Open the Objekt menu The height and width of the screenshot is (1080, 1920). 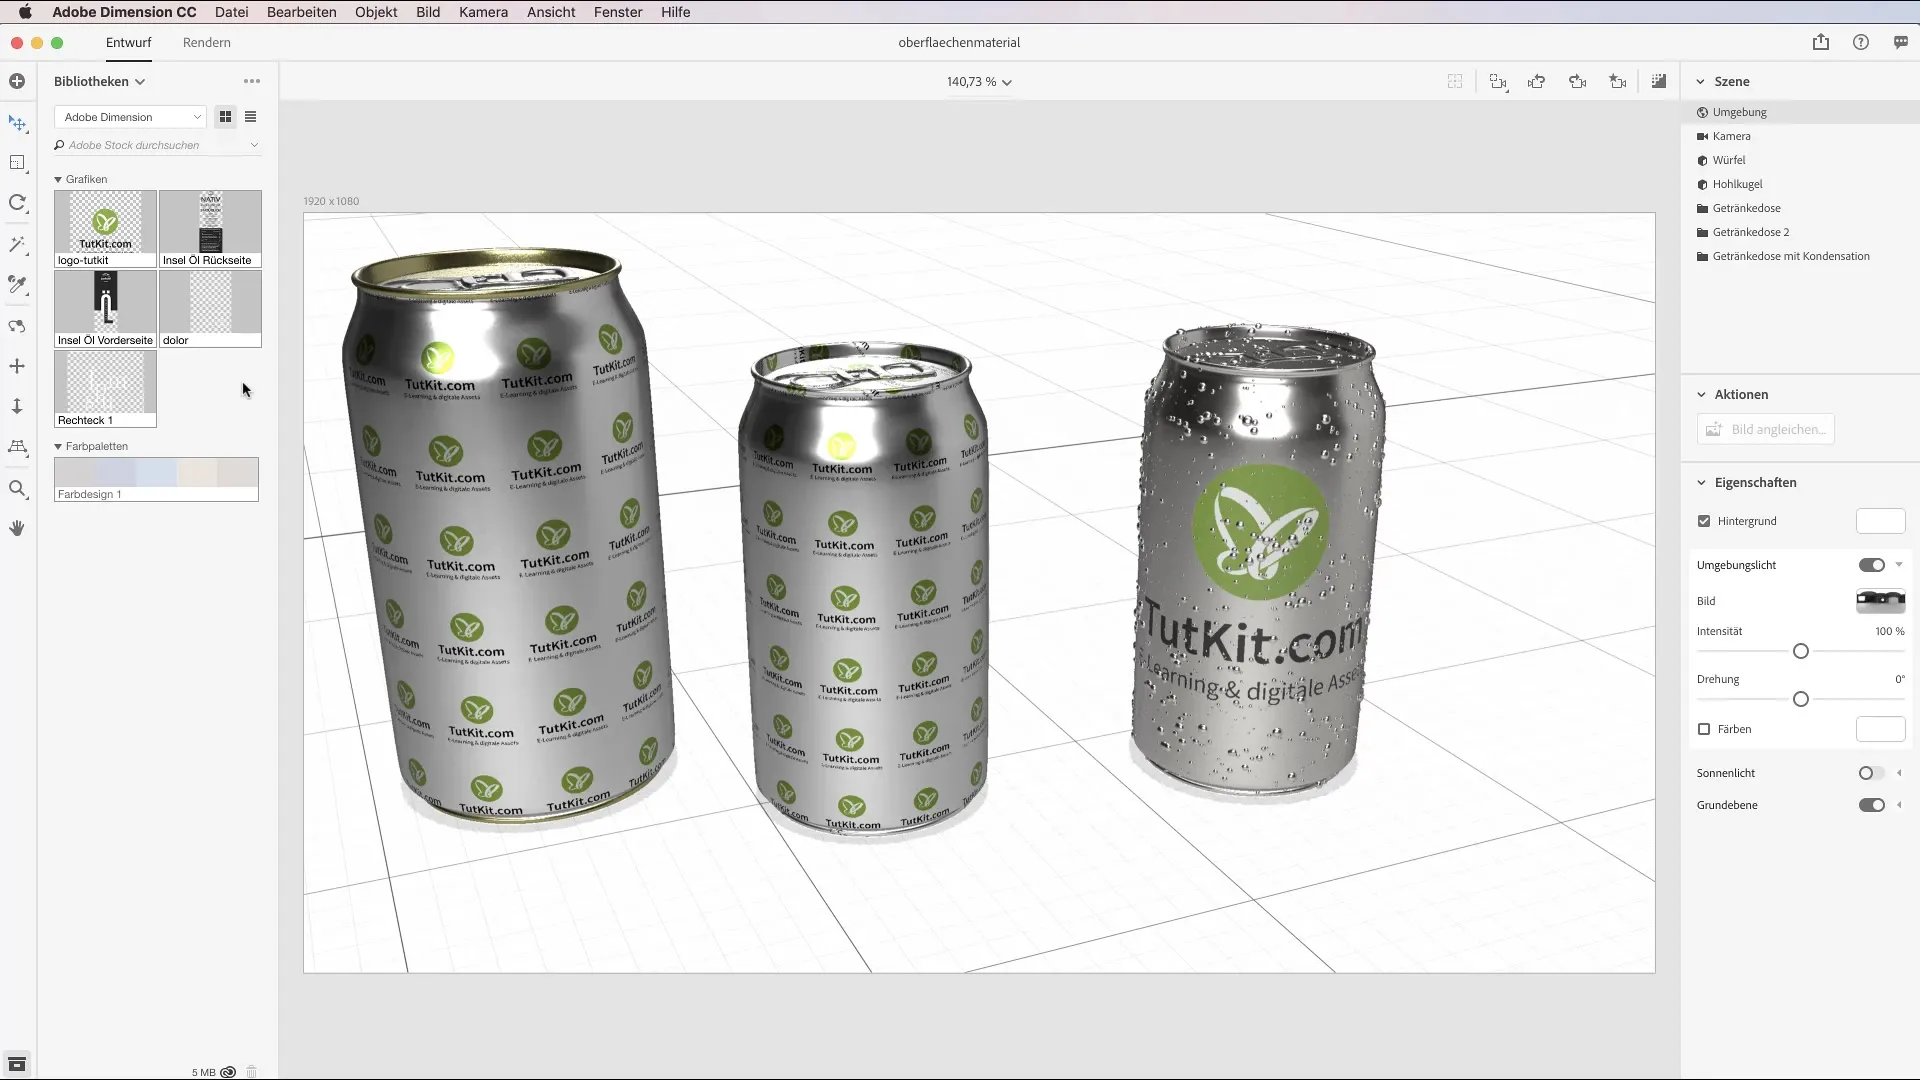(x=376, y=12)
